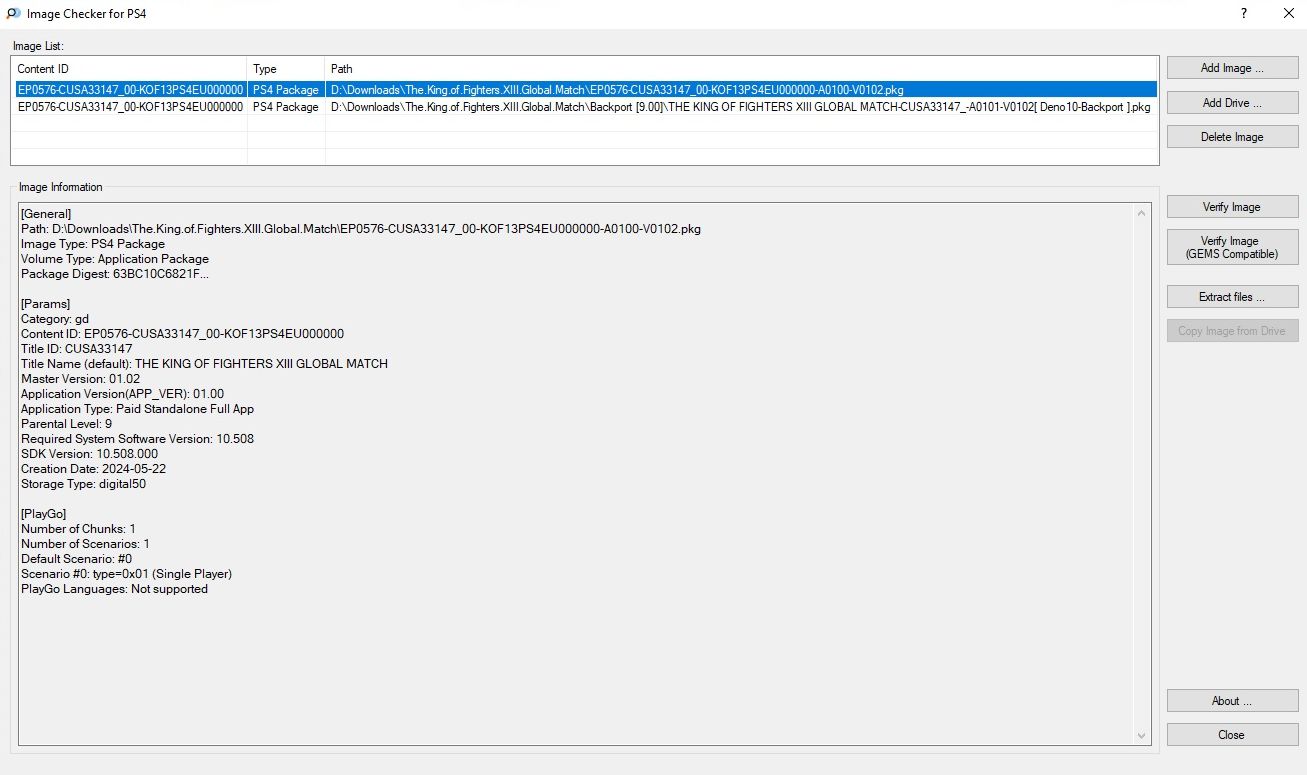Click the Title ID: CUSA33147 line
The width and height of the screenshot is (1307, 775).
coord(76,349)
